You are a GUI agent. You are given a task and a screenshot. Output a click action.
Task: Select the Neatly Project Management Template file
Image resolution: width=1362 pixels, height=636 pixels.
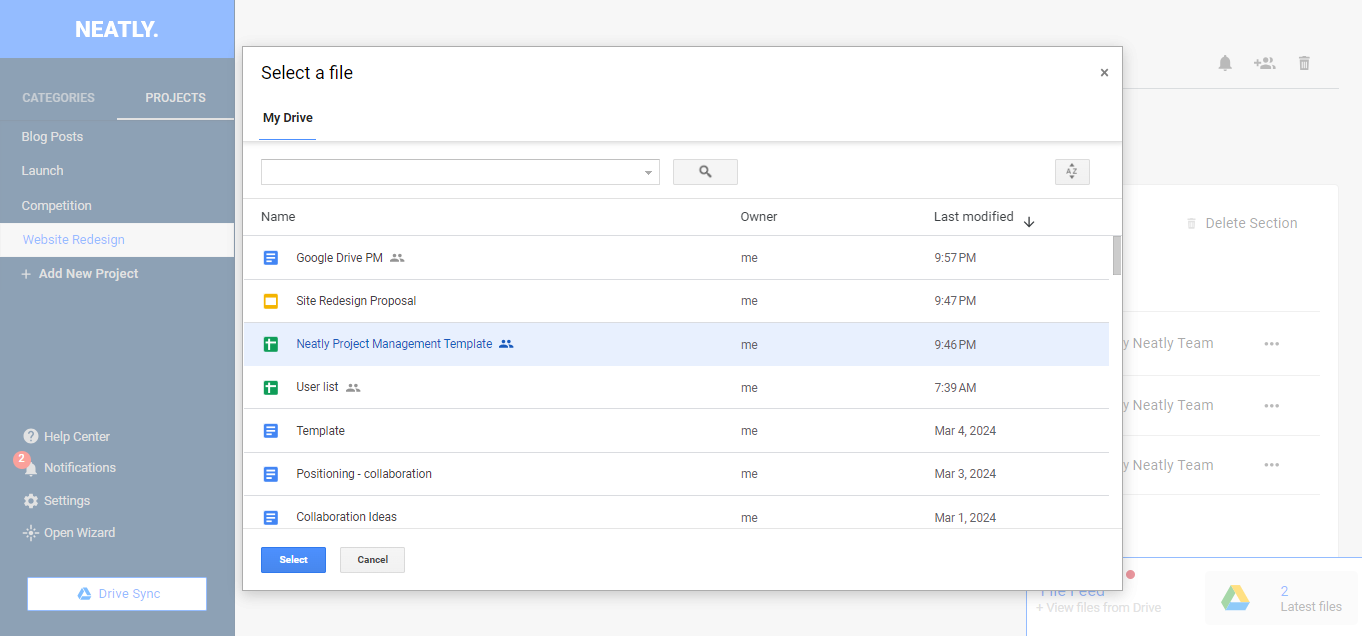[x=676, y=344]
